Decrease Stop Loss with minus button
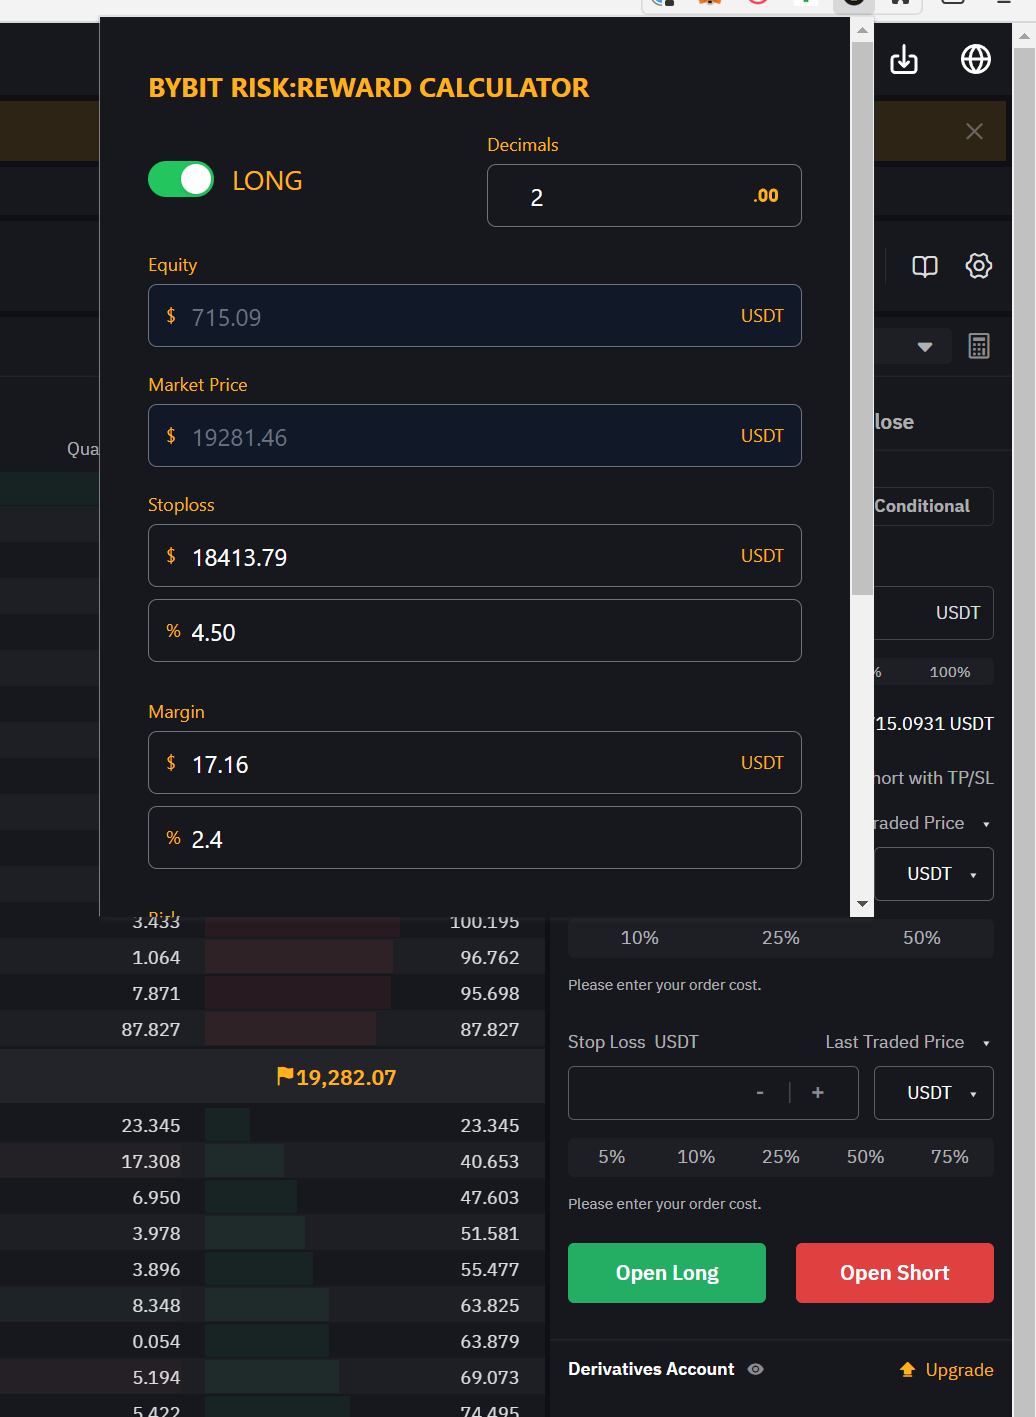 click(760, 1093)
